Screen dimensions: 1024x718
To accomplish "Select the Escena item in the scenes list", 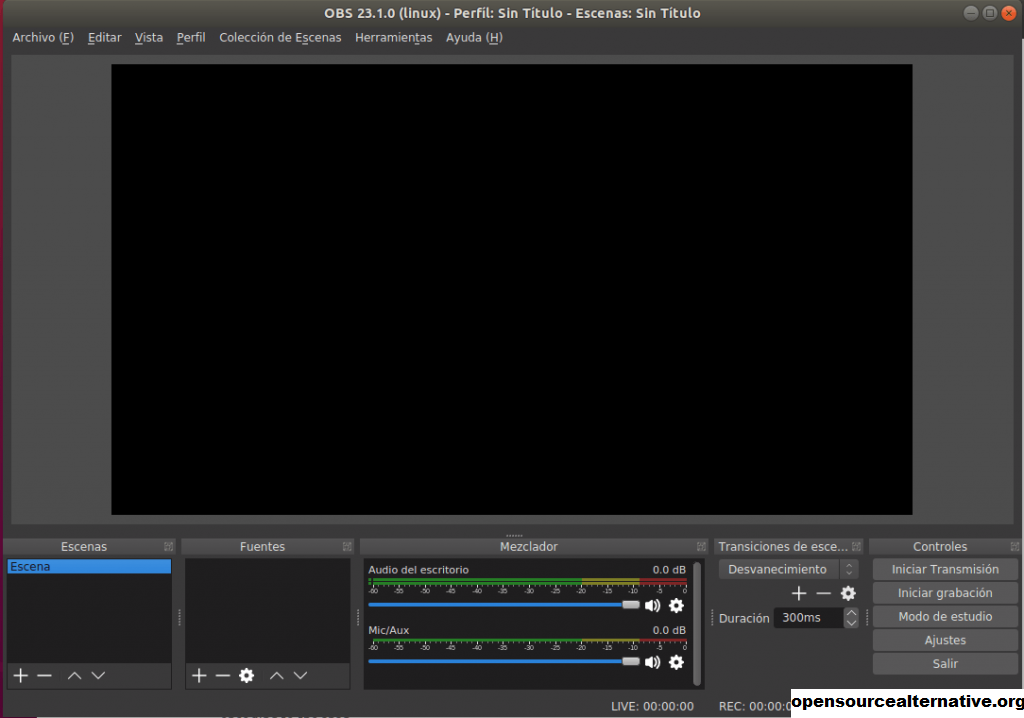I will click(89, 566).
